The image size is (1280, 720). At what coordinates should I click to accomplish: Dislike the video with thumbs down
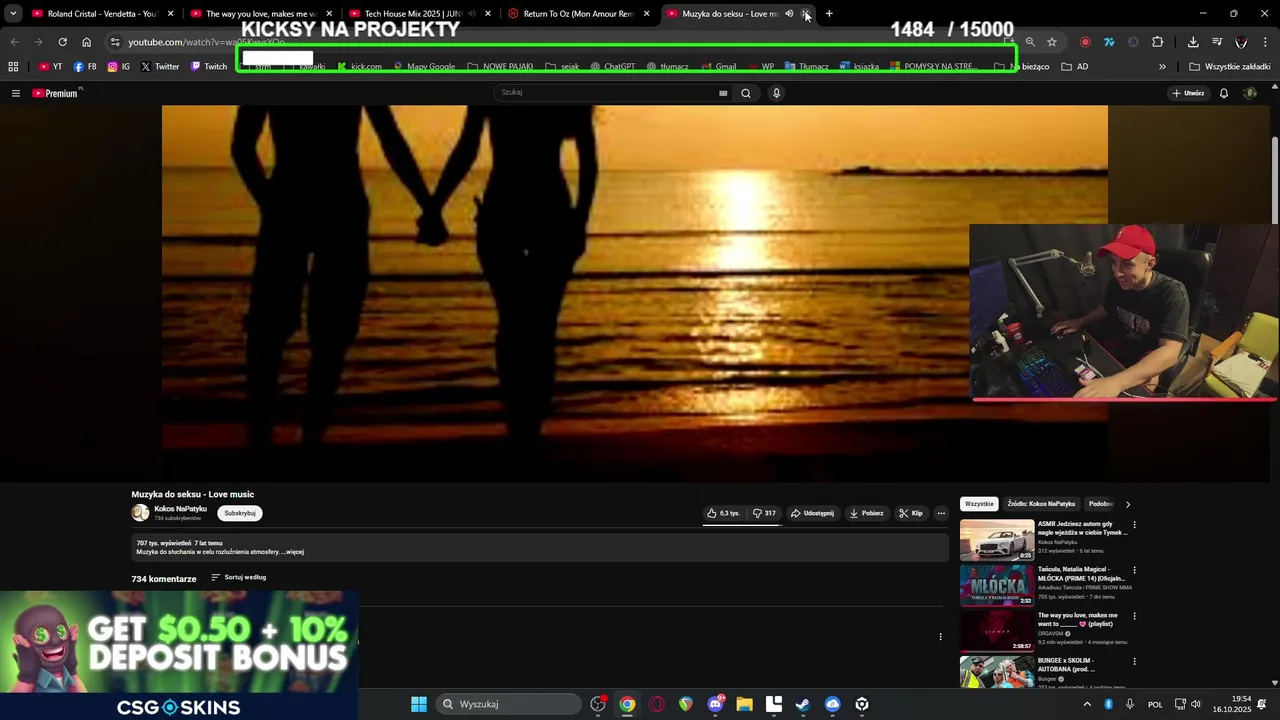[x=764, y=513]
